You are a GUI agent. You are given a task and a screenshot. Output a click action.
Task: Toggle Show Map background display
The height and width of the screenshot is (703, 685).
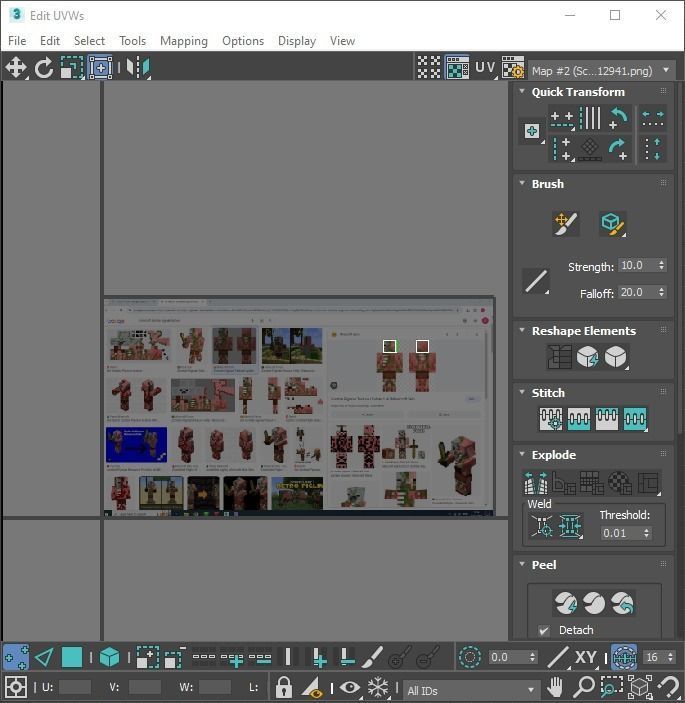tap(457, 67)
